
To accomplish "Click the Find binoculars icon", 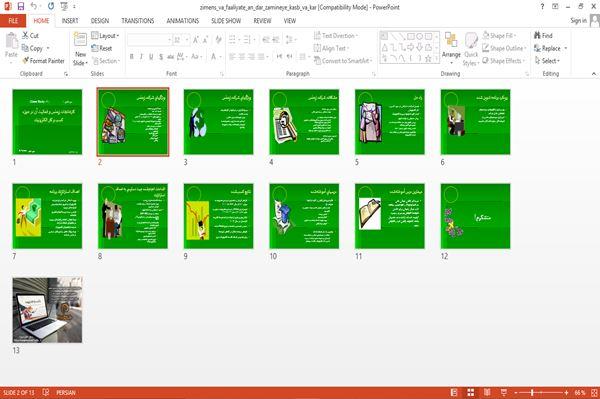I will [x=538, y=35].
